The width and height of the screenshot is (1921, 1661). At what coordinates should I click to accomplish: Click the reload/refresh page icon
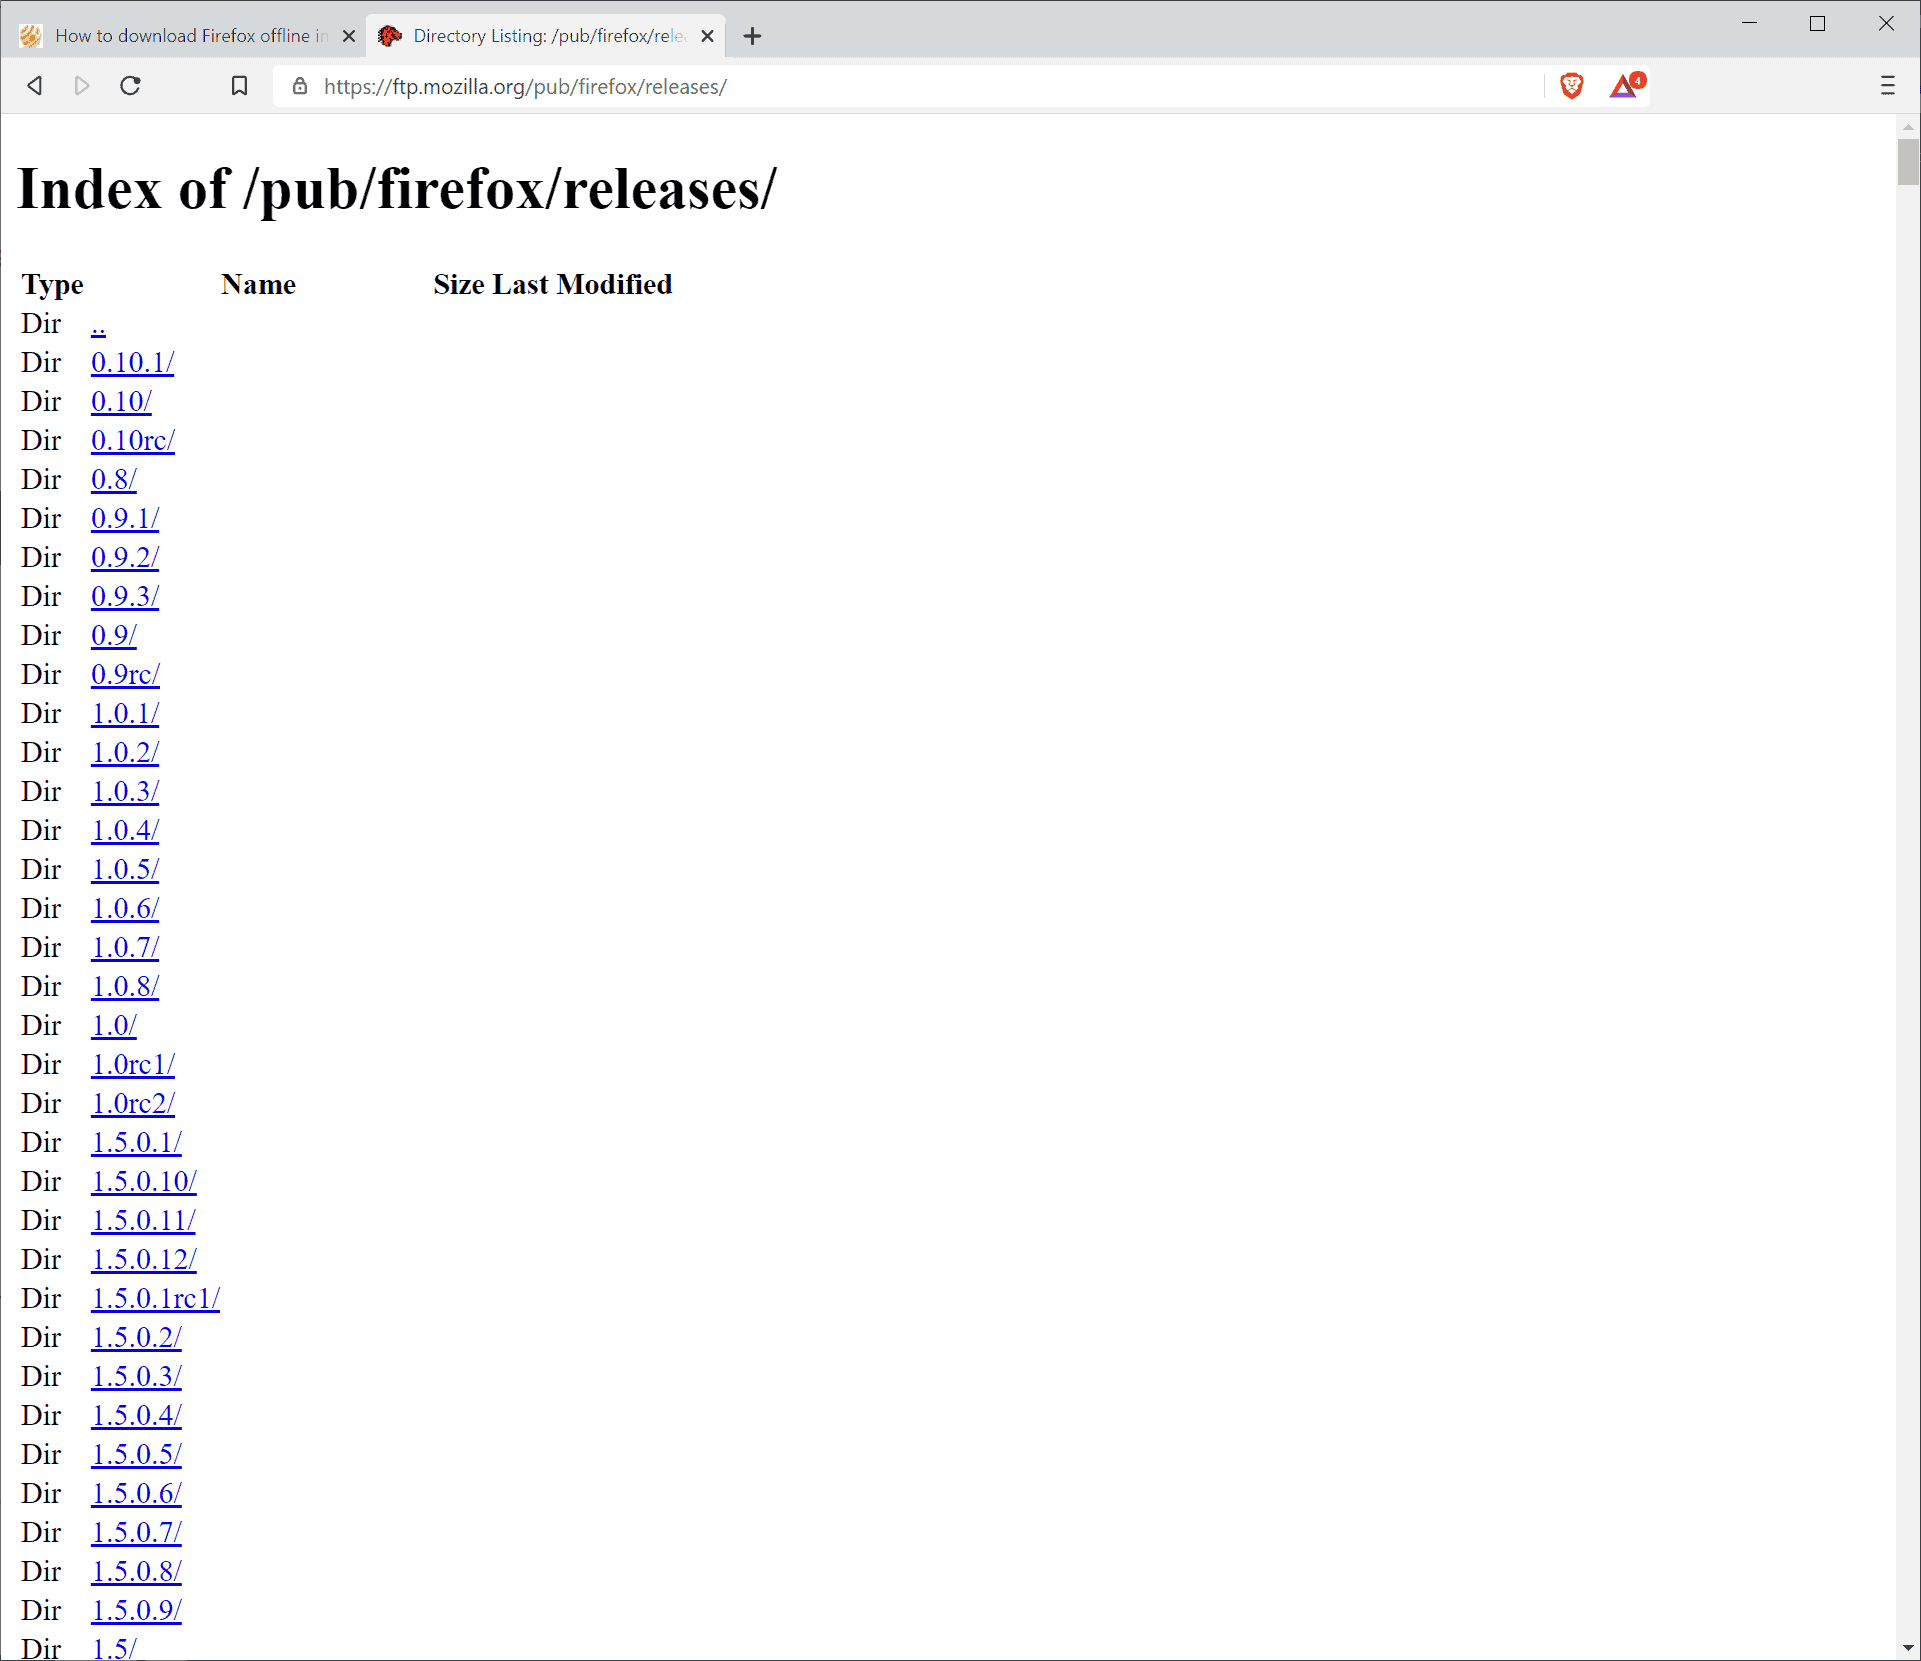pos(131,85)
